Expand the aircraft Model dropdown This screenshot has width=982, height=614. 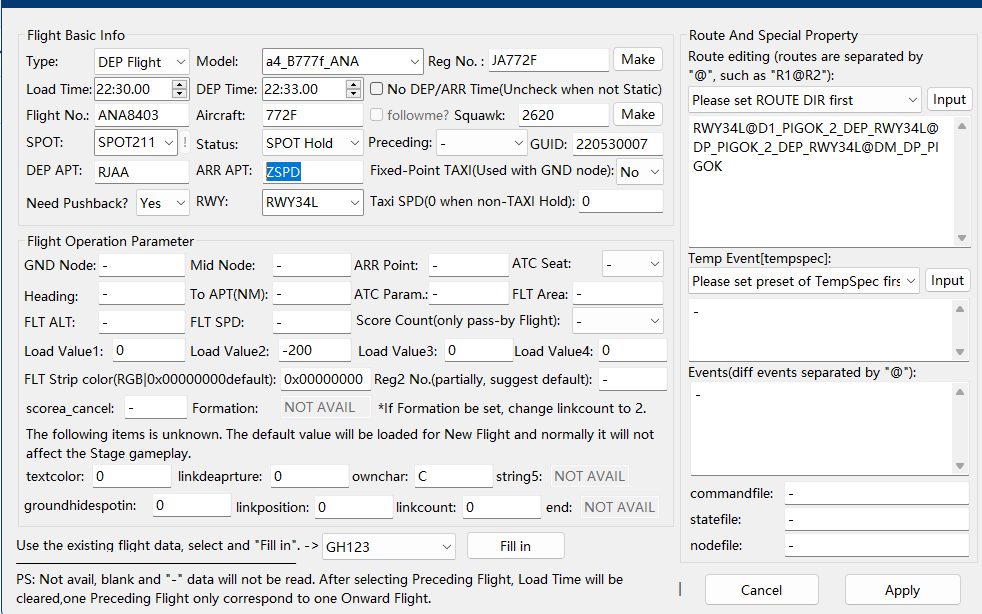coord(342,62)
